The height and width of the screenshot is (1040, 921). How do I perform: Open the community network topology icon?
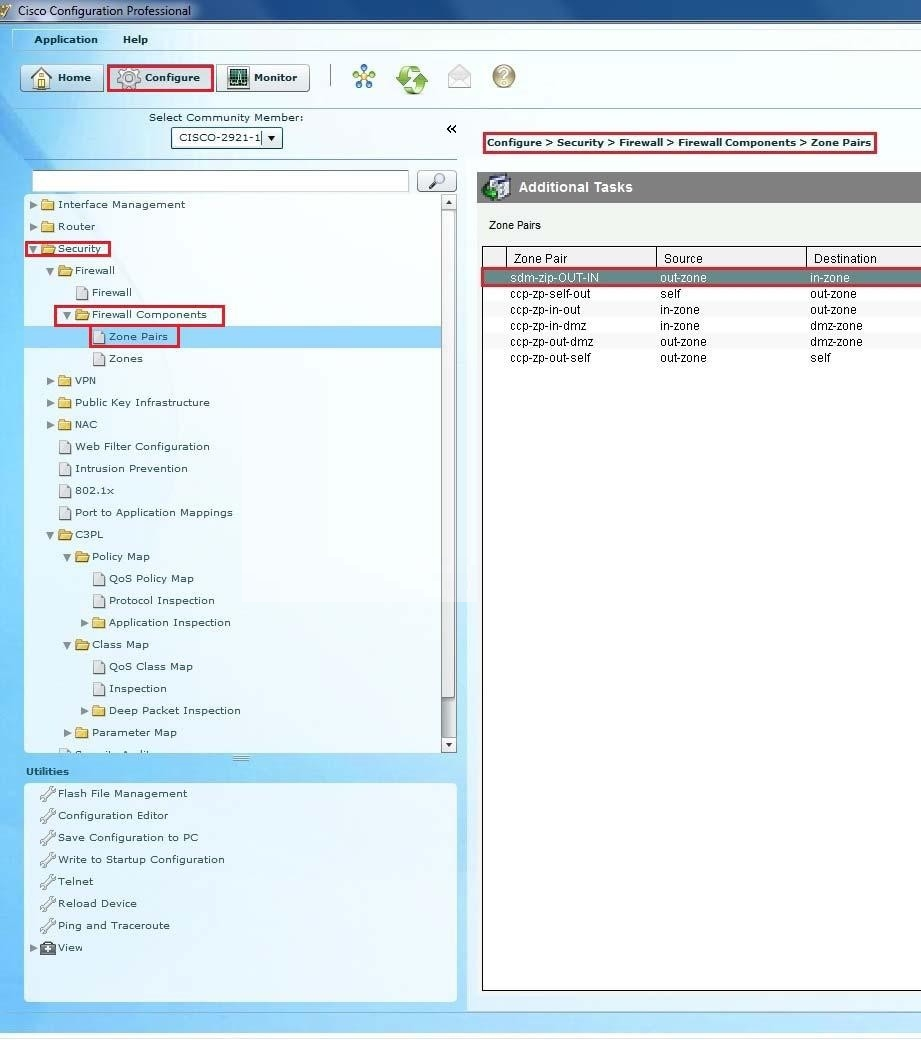[x=363, y=77]
